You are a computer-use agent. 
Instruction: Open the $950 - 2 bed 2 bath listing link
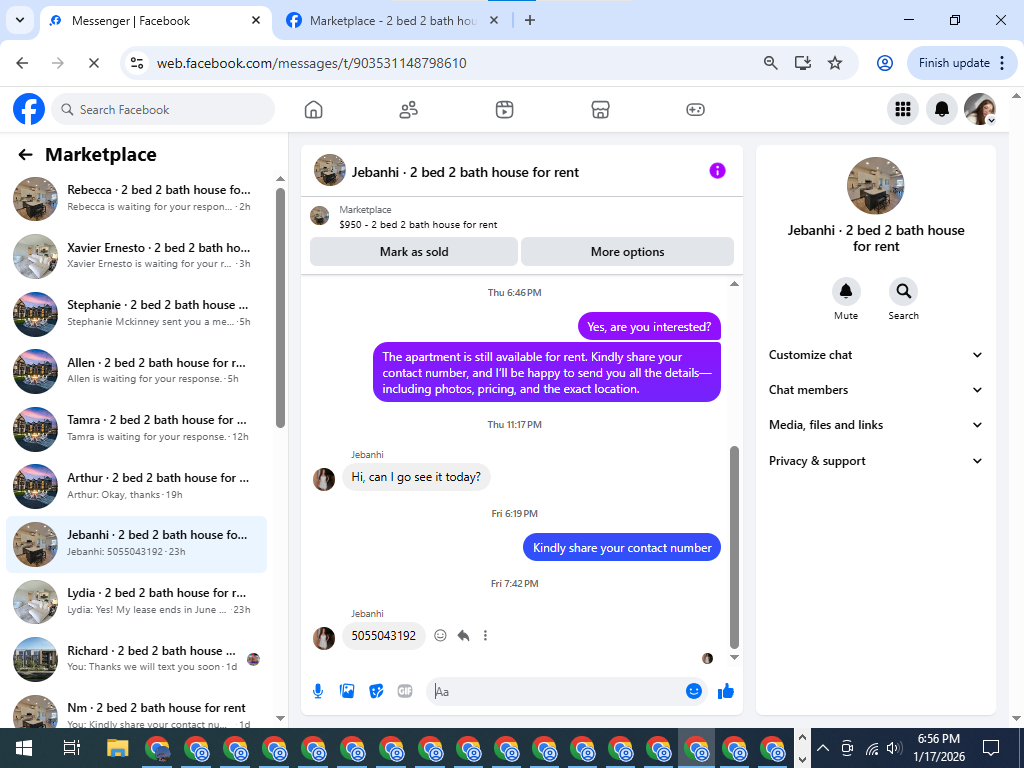[418, 225]
